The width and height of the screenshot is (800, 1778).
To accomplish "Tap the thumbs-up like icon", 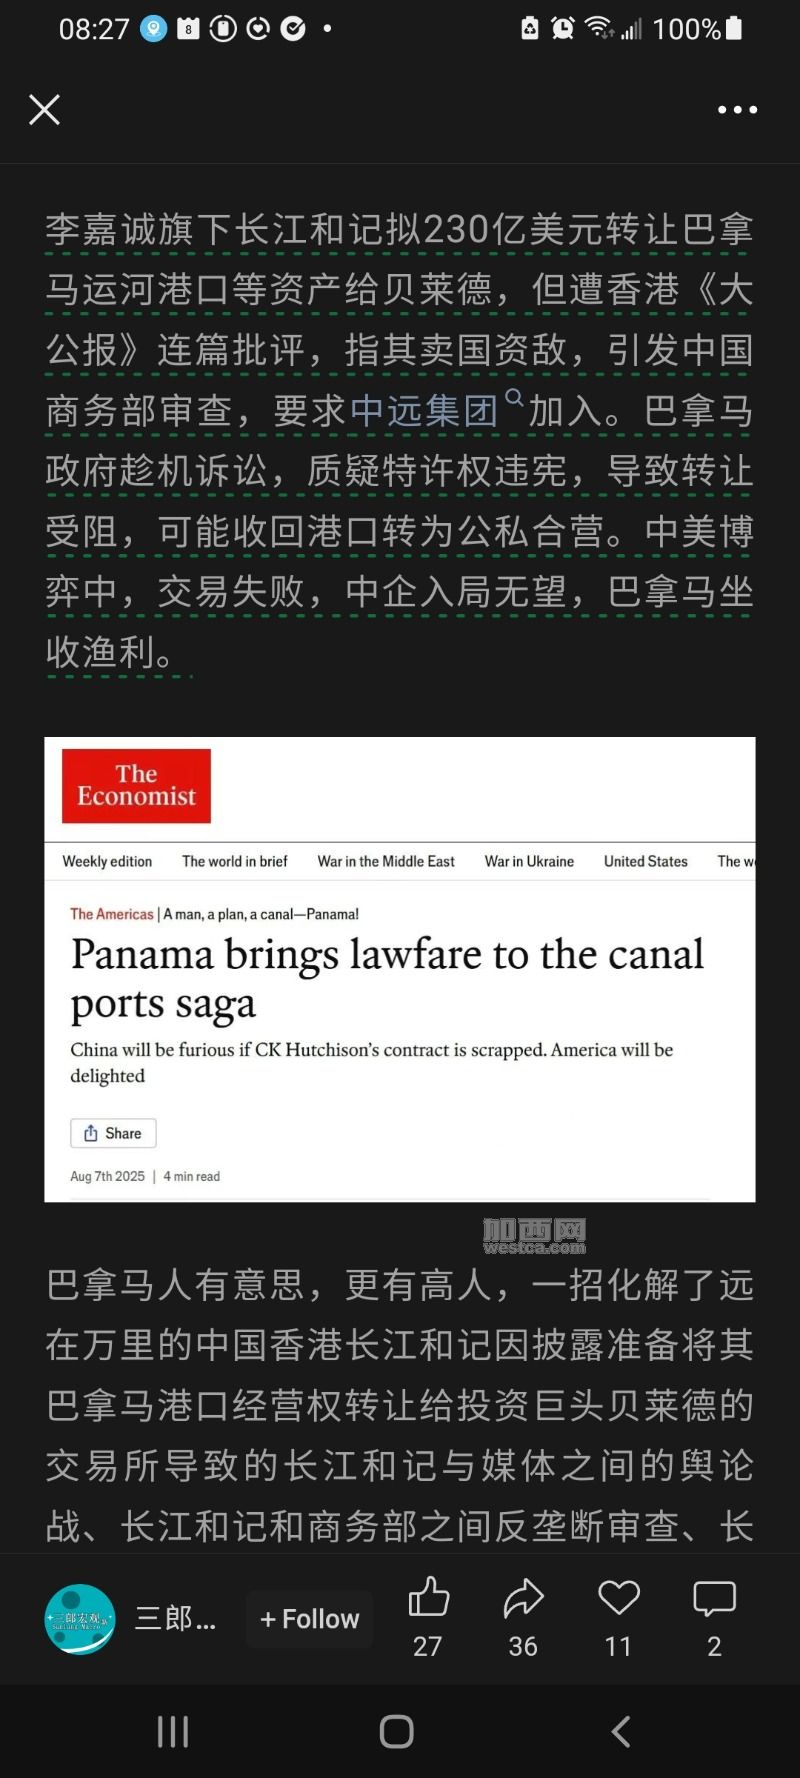I will 428,1597.
